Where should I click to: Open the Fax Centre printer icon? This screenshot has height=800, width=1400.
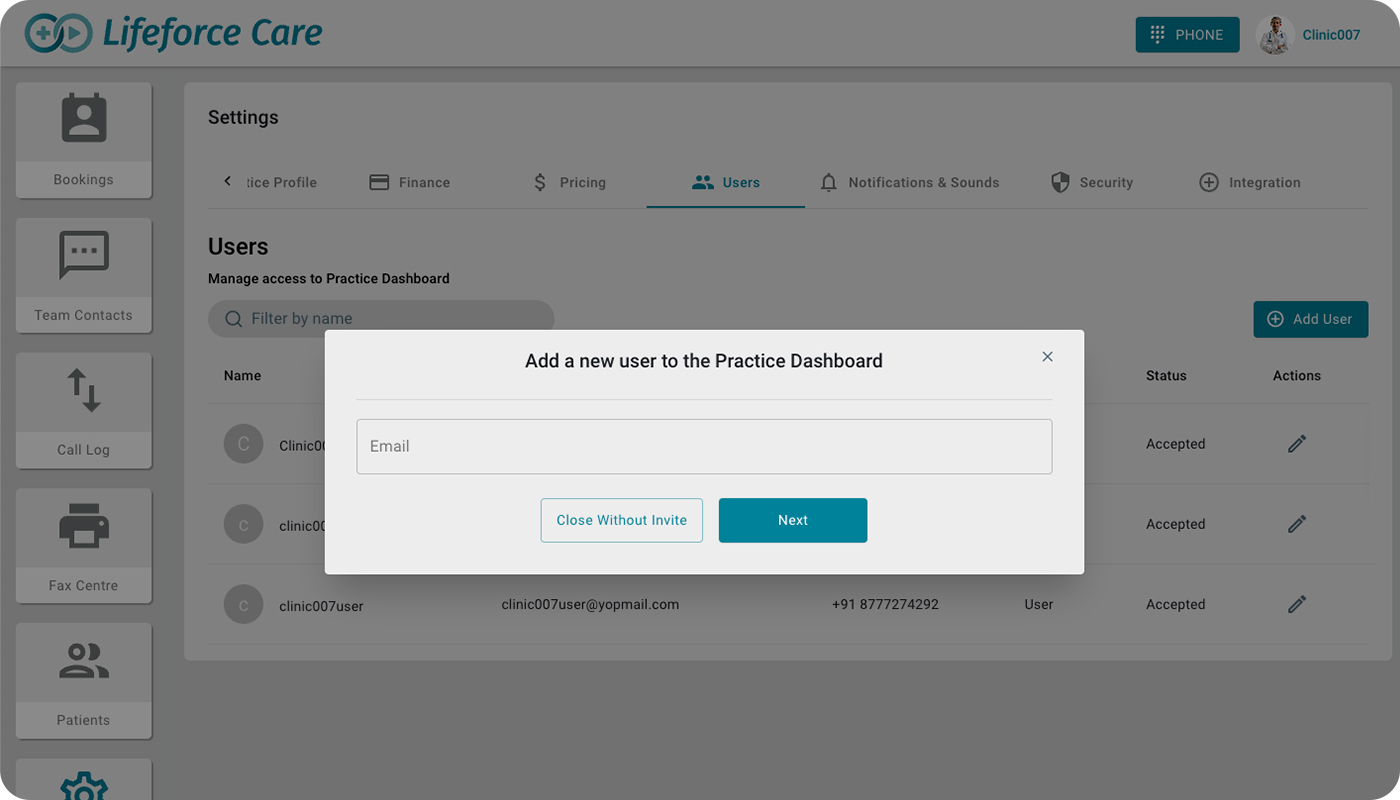point(84,526)
